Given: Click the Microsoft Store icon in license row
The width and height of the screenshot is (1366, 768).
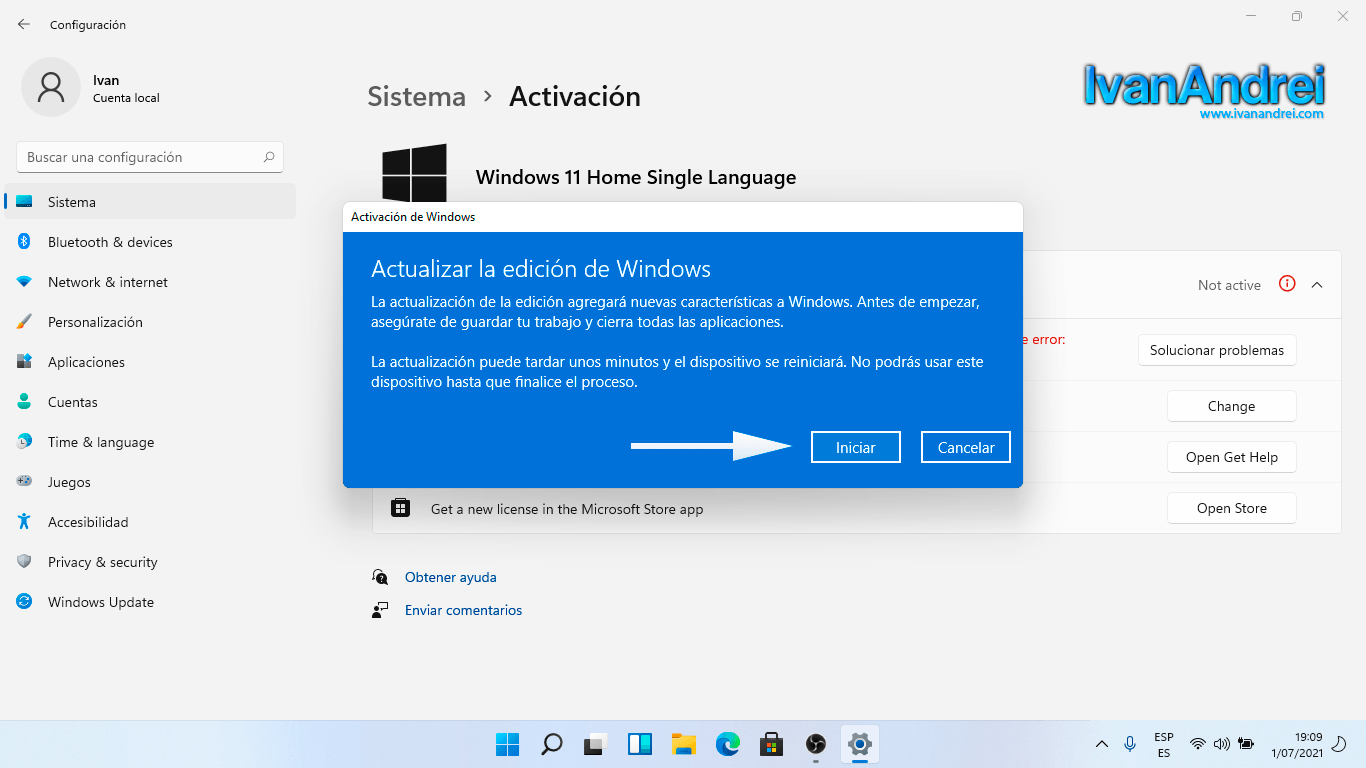Looking at the screenshot, I should coord(400,508).
